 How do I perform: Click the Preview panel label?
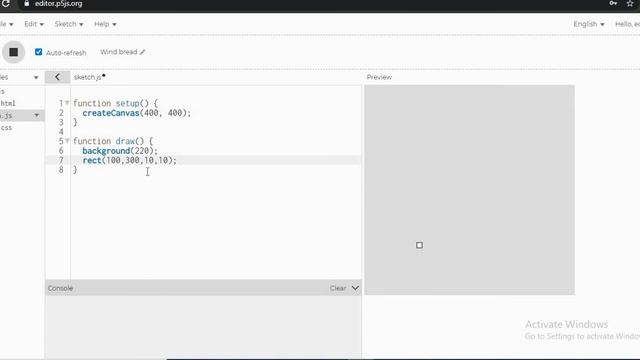click(x=379, y=77)
